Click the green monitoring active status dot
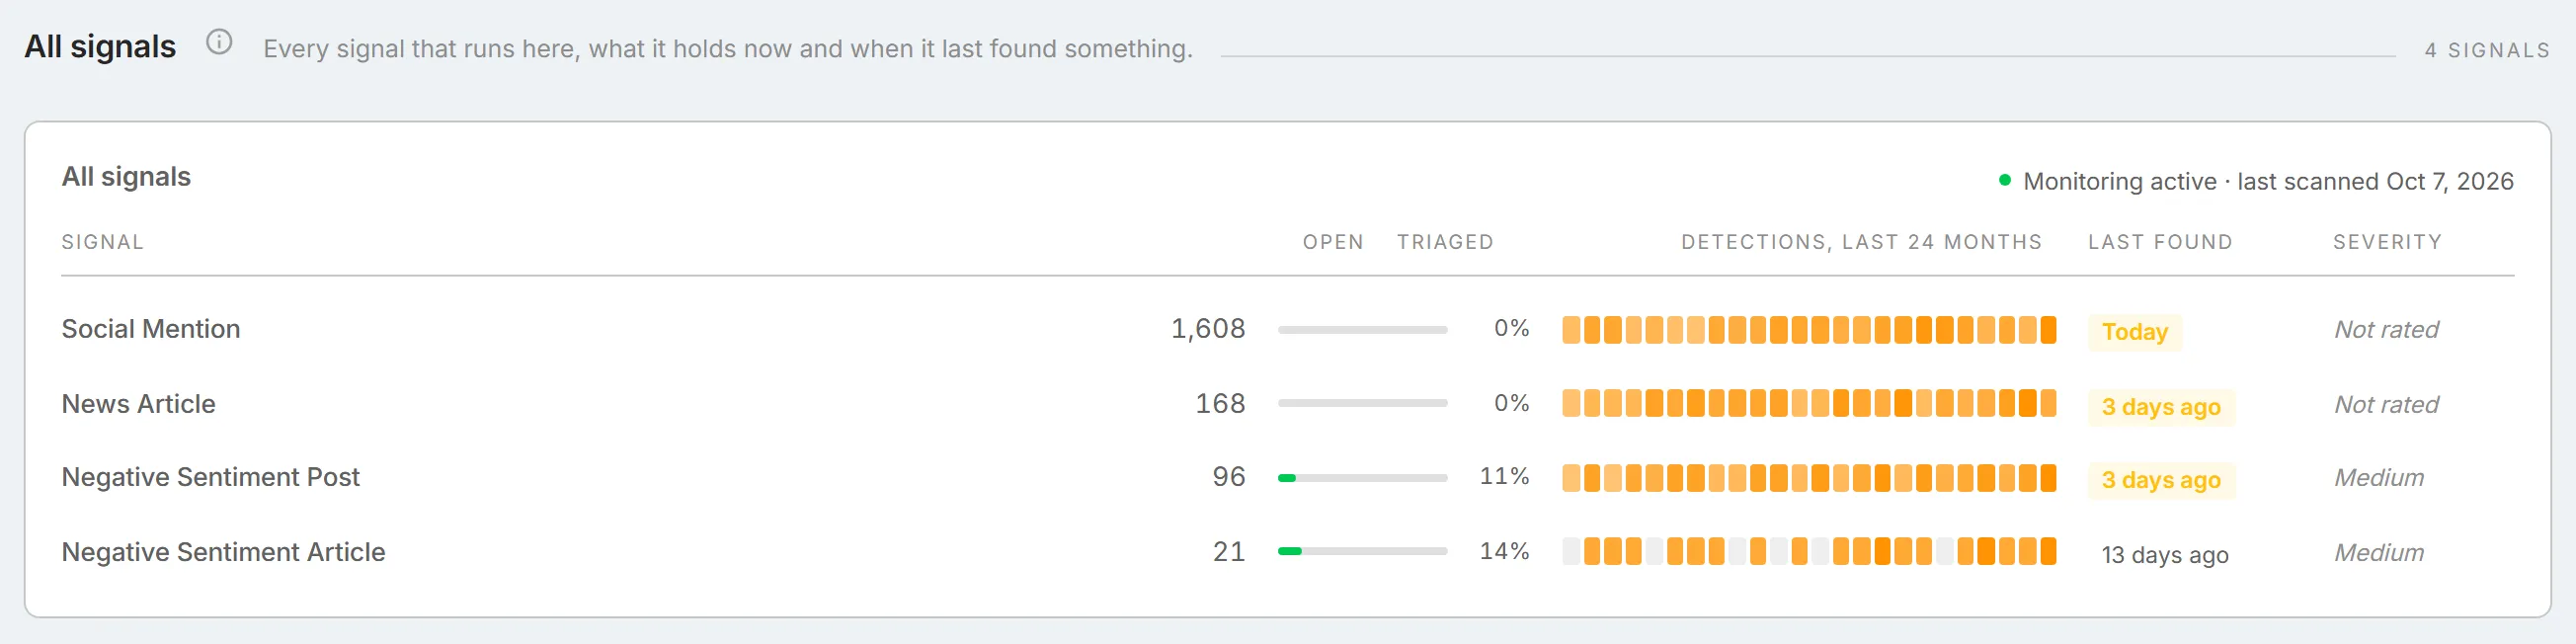Screen dimensions: 2576x644 pyautogui.click(x=2004, y=180)
